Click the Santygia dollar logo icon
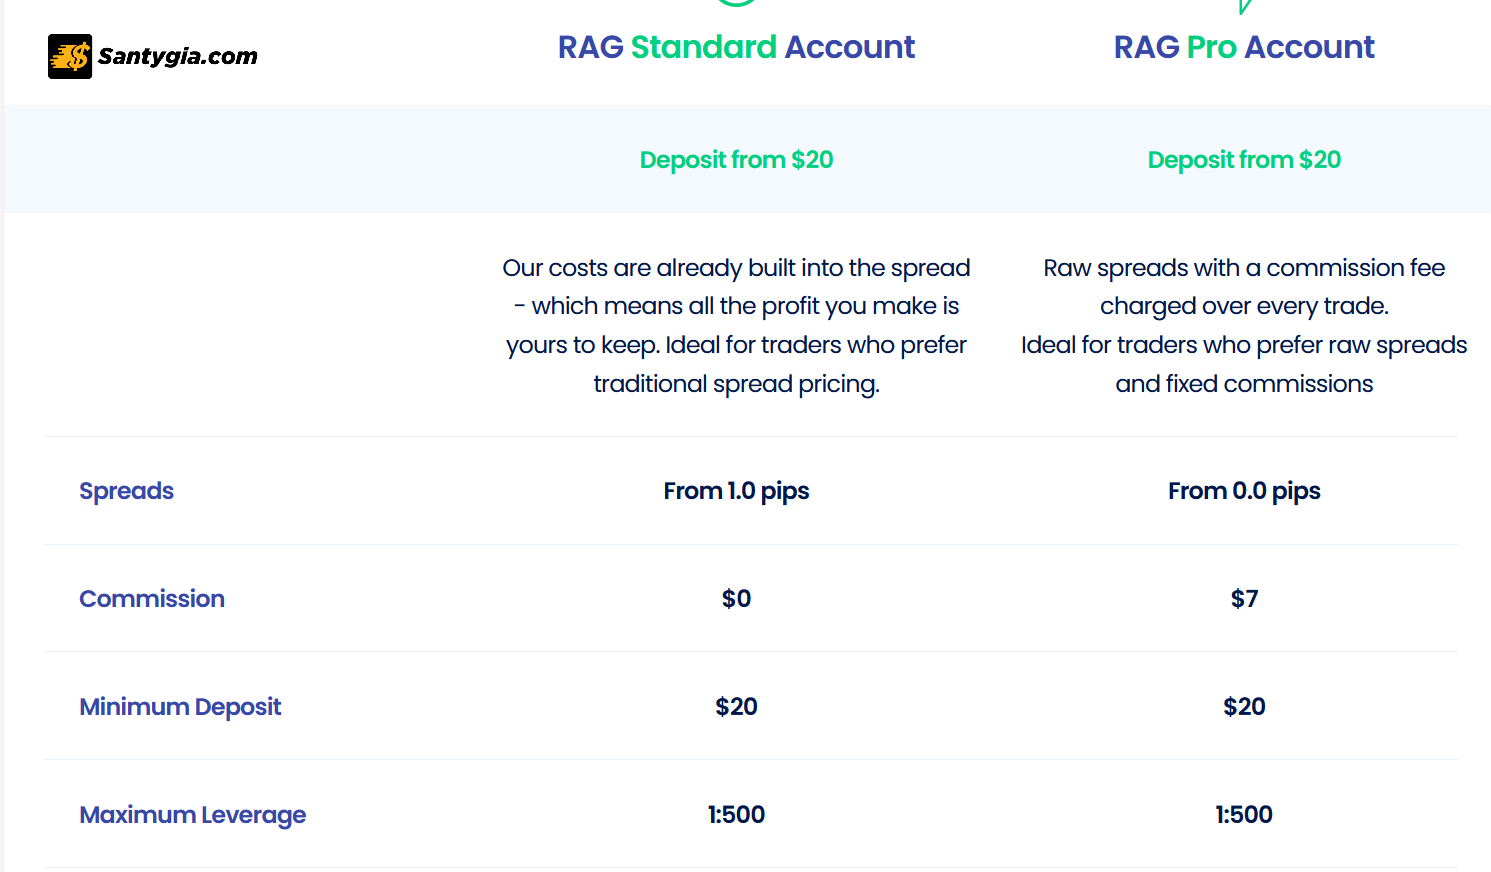The width and height of the screenshot is (1491, 872). coord(70,56)
